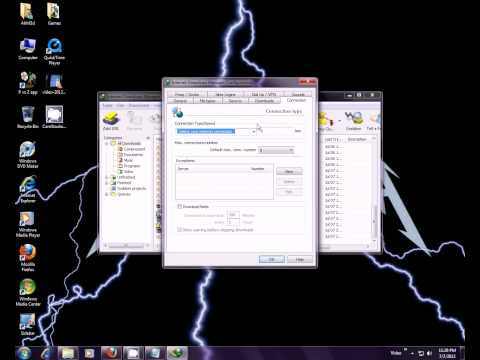This screenshot has height=360, width=480.
Task: Click the Grabber toolbar icon in IDM window
Action: click(354, 121)
